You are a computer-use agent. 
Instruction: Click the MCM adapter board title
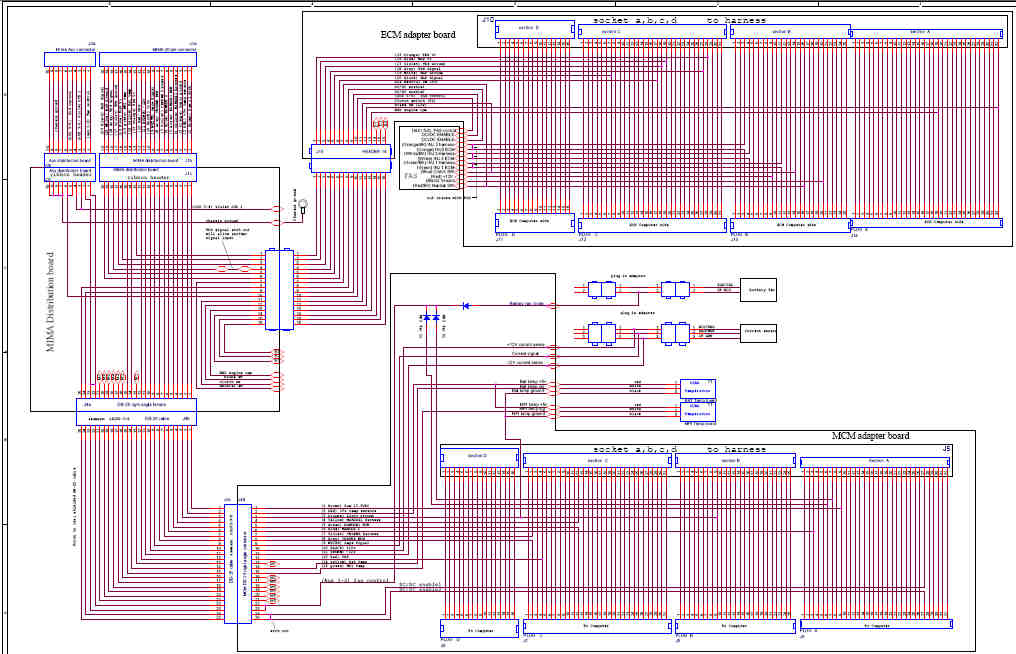[870, 436]
